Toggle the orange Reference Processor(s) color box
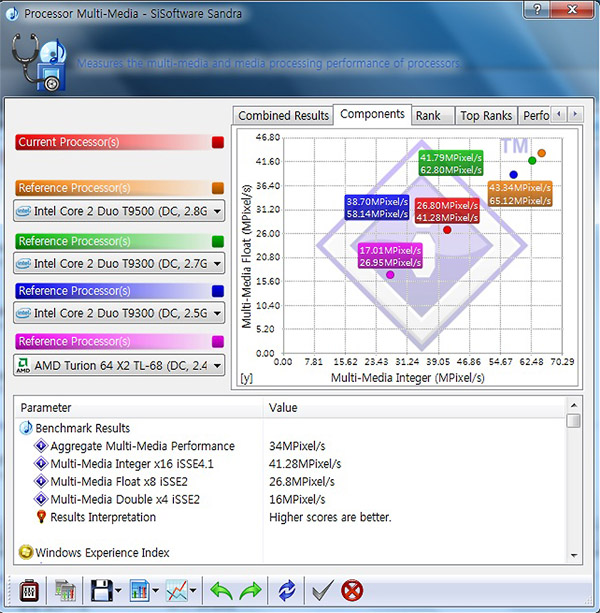Screen dimensions: 600x613 [218, 188]
